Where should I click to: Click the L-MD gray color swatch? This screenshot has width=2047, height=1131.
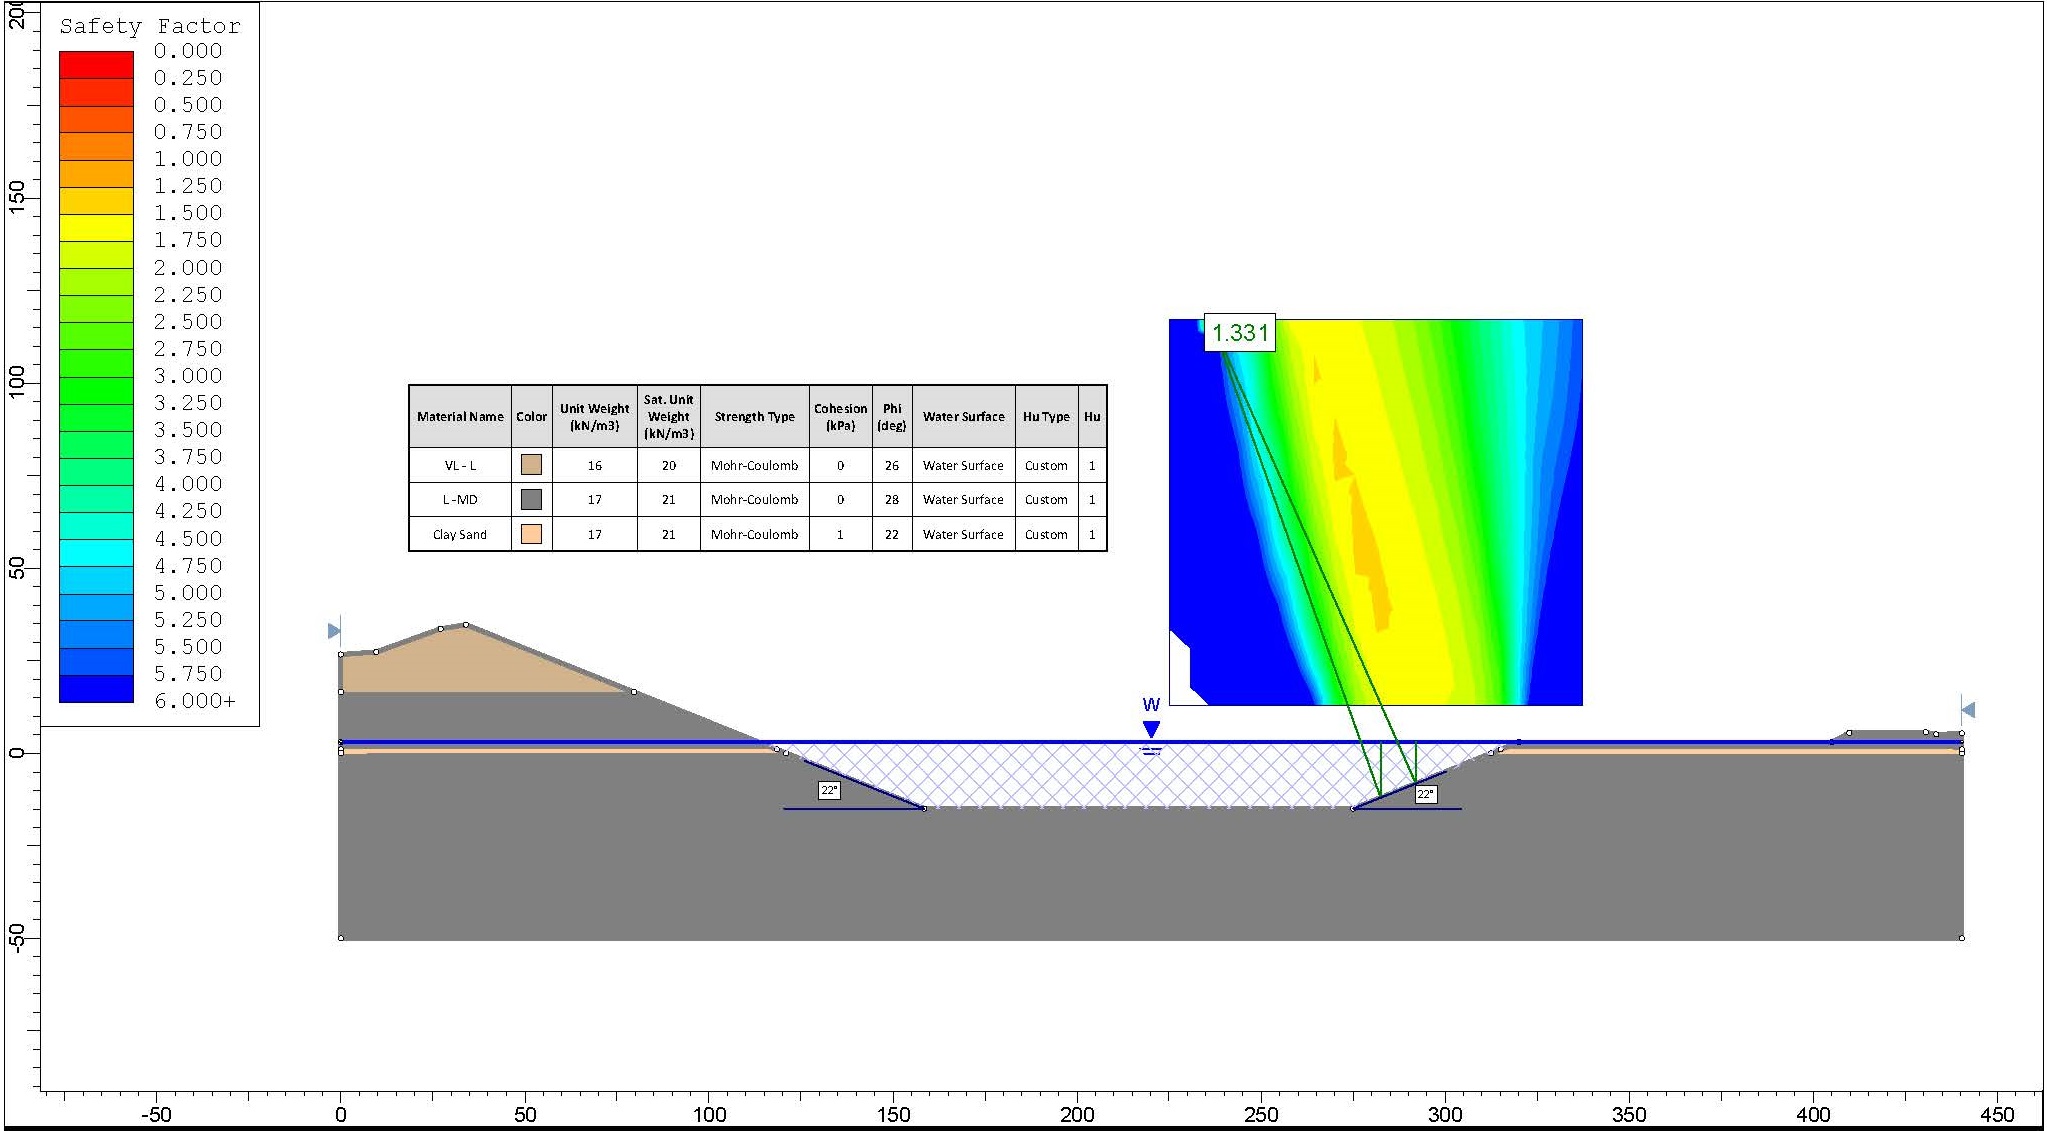coord(531,499)
